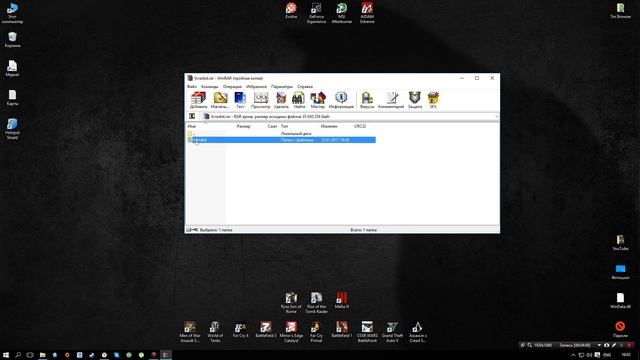Sort by the CRC32 column header
Image resolution: width=640 pixels, height=360 pixels.
click(x=360, y=126)
